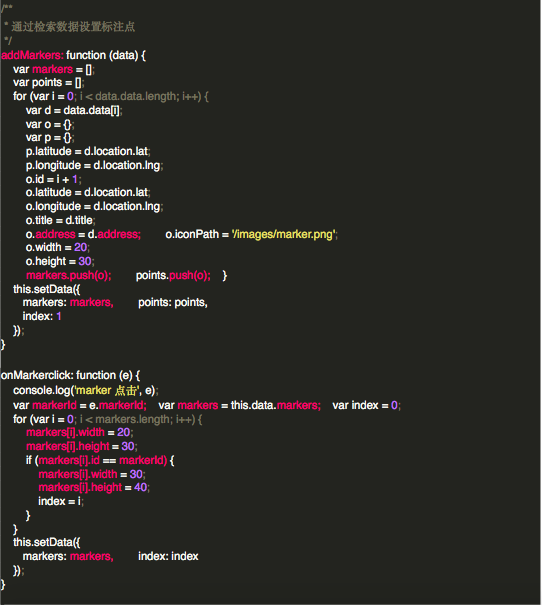Click the line 'var o = {};'
Screen dimensions: 542x605
pyautogui.click(x=50, y=125)
